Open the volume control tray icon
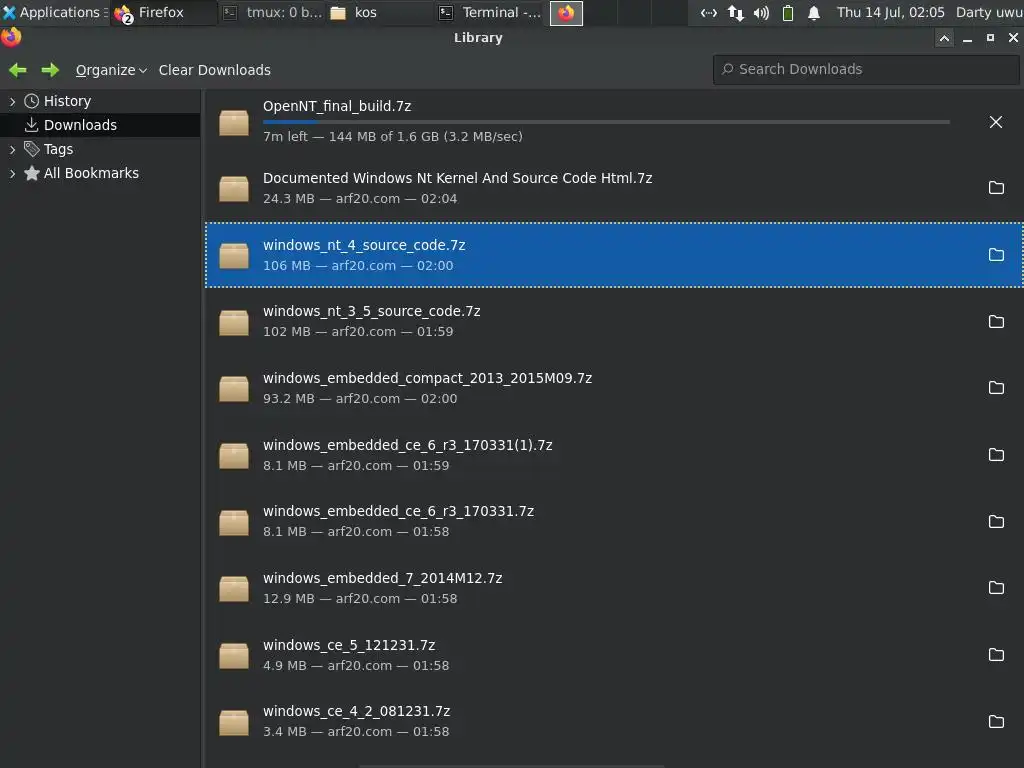 coord(761,12)
